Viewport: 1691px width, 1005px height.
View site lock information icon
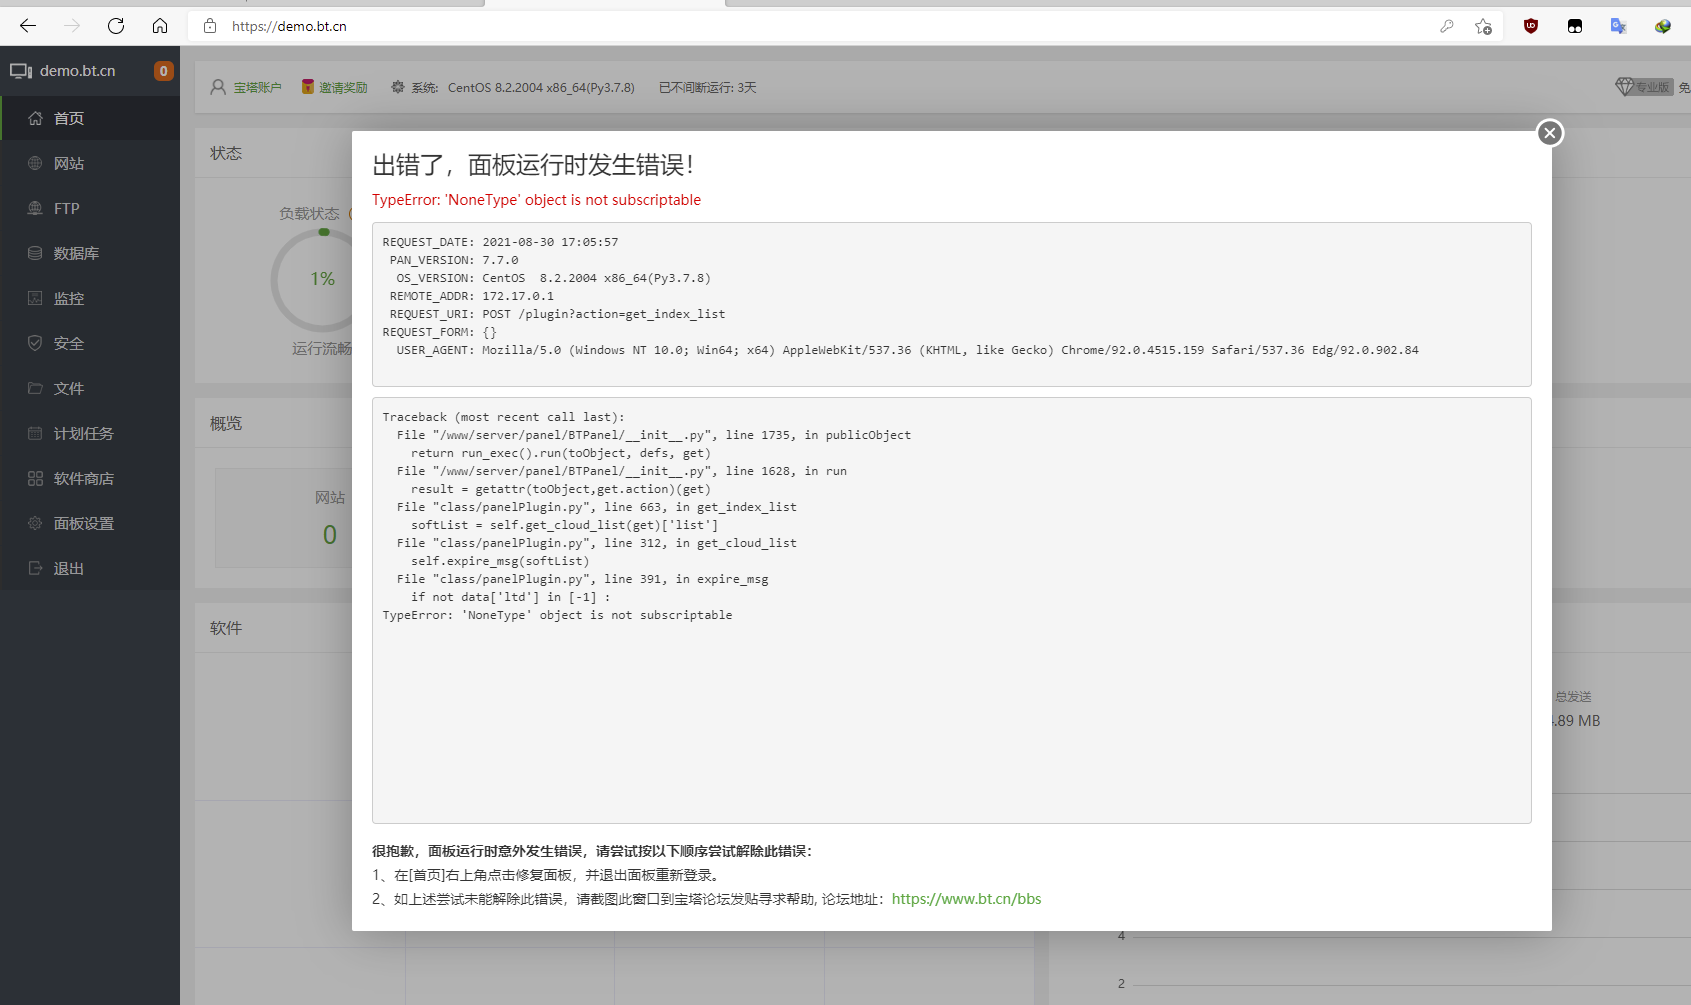[x=210, y=26]
